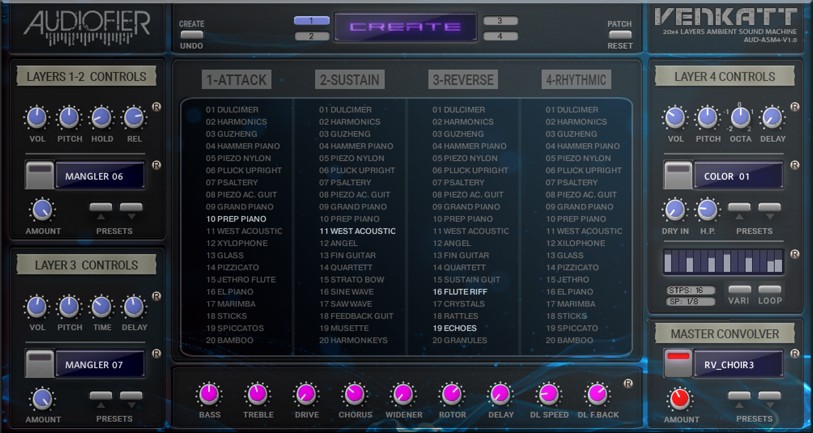Click the magenta TREBLE knob
The width and height of the screenshot is (813, 433).
pyautogui.click(x=258, y=395)
